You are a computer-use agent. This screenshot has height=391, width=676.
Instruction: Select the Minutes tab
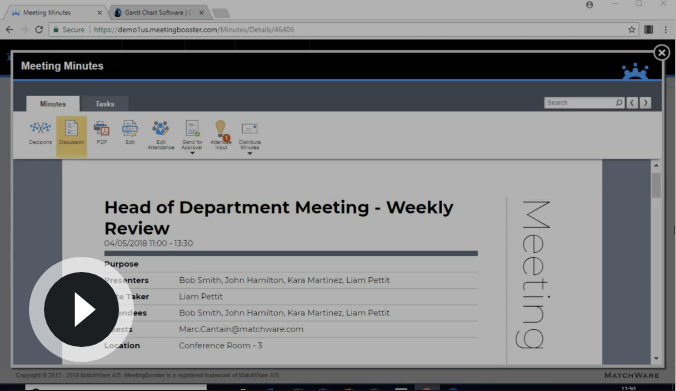coord(53,104)
